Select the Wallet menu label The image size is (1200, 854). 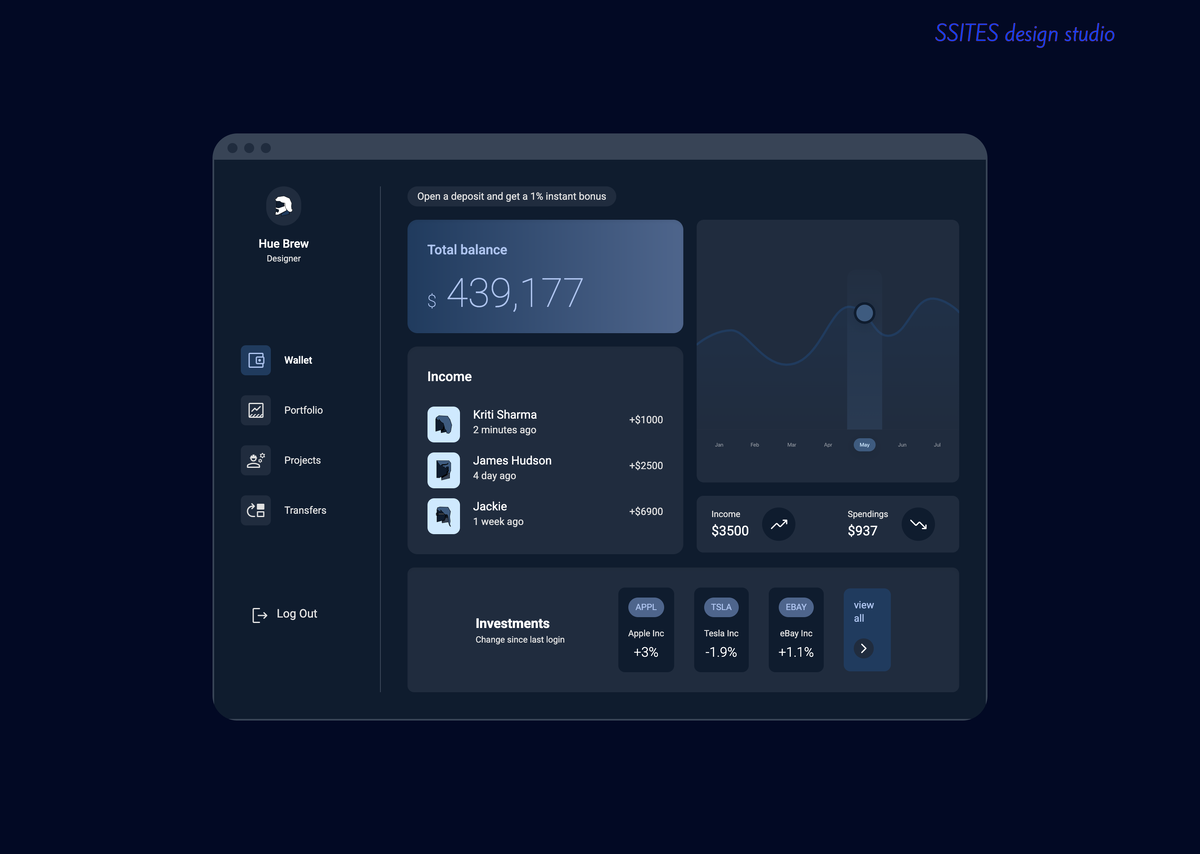(x=298, y=360)
